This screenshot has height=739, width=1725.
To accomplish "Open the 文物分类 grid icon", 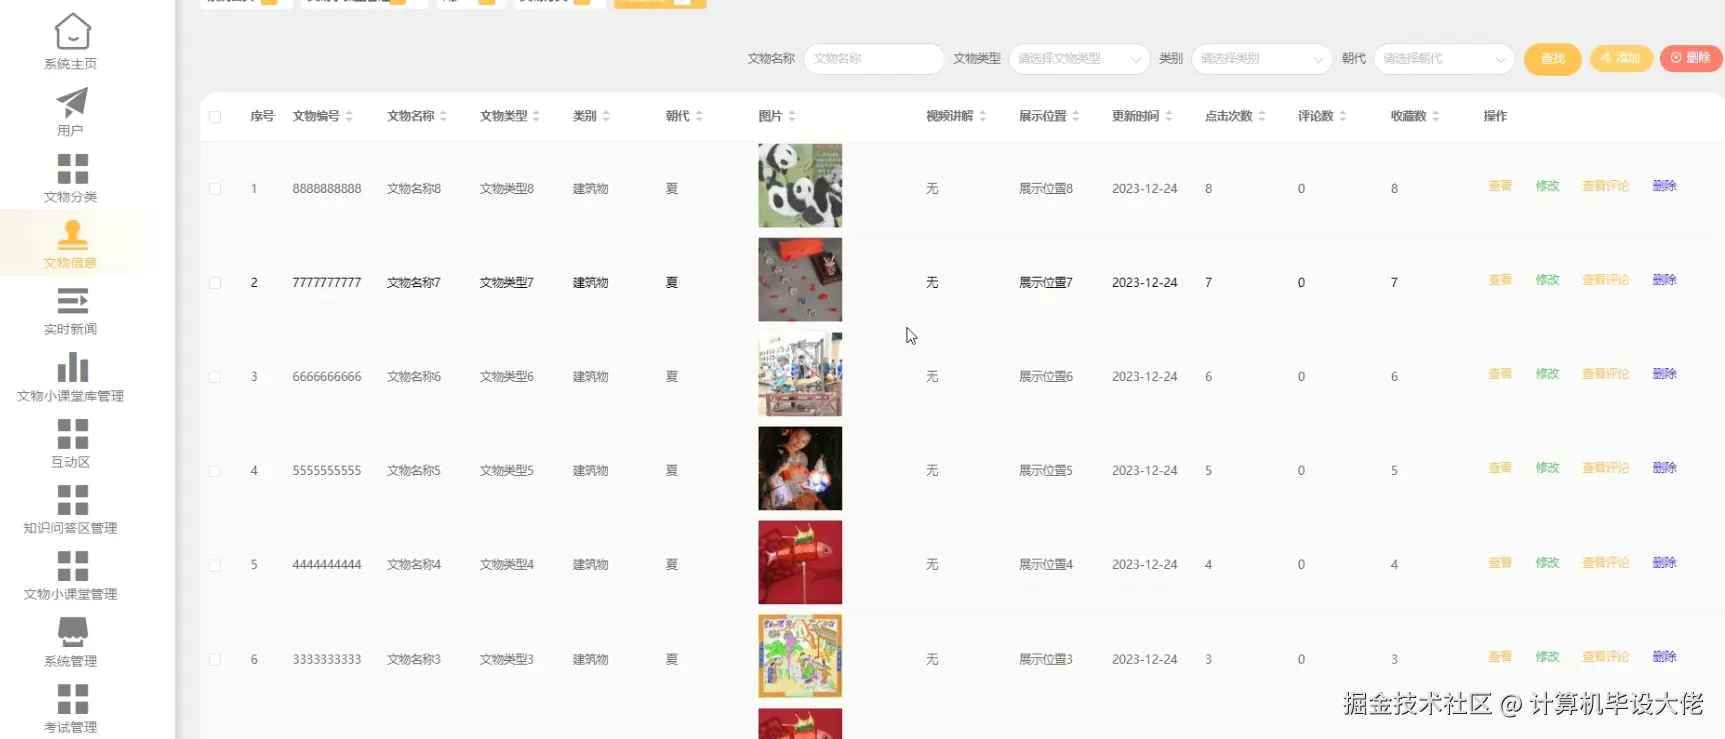I will (x=72, y=169).
